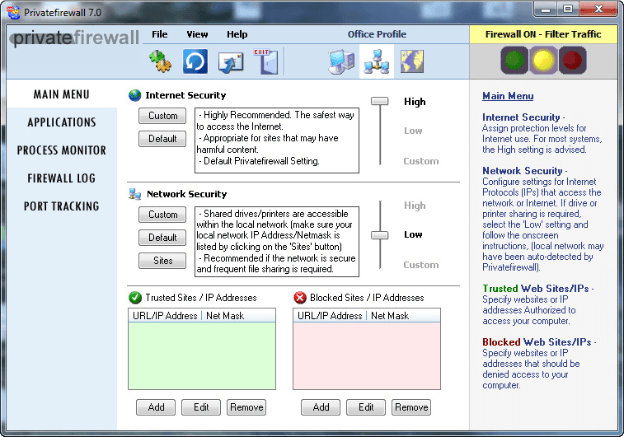The width and height of the screenshot is (624, 437).
Task: Click the Exit door toolbar icon
Action: tap(267, 61)
